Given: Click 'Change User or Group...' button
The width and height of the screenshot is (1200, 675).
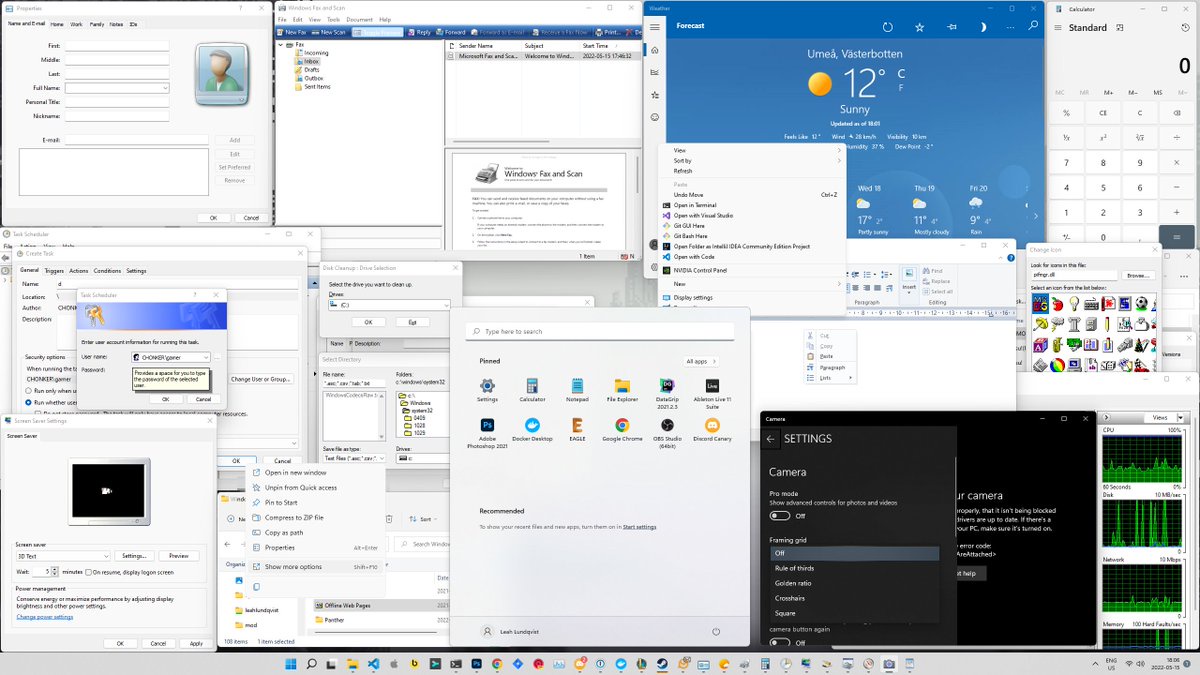Looking at the screenshot, I should click(x=261, y=379).
